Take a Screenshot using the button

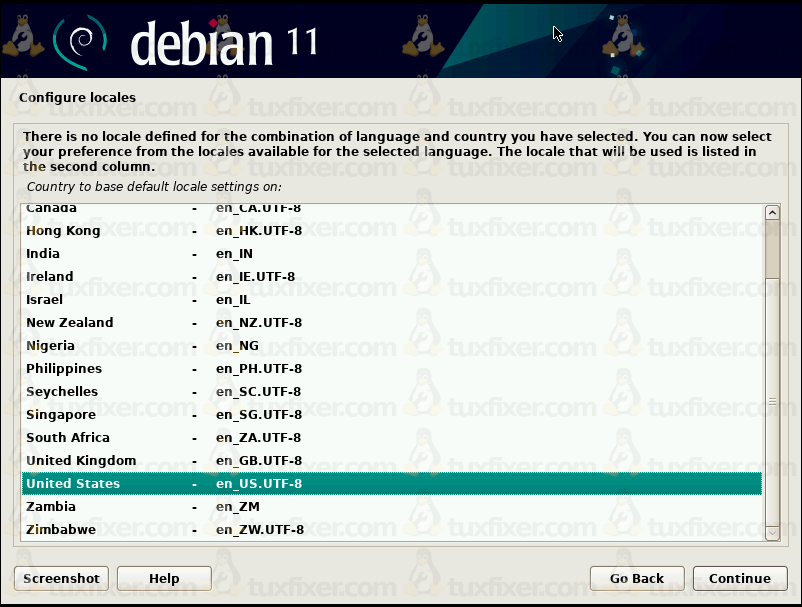point(61,578)
